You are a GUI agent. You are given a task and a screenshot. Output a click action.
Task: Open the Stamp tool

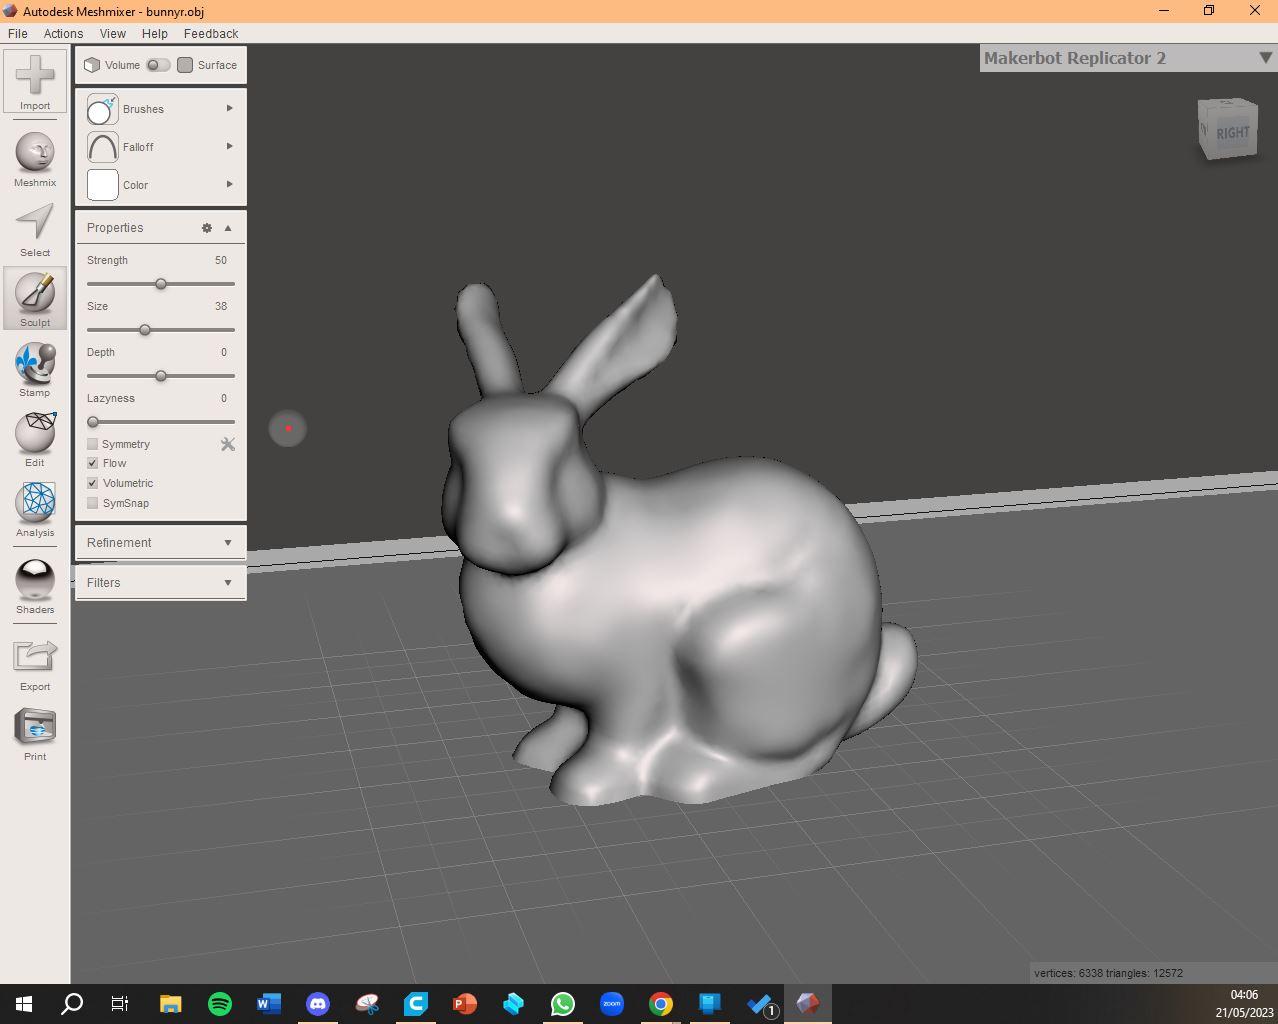[x=35, y=369]
